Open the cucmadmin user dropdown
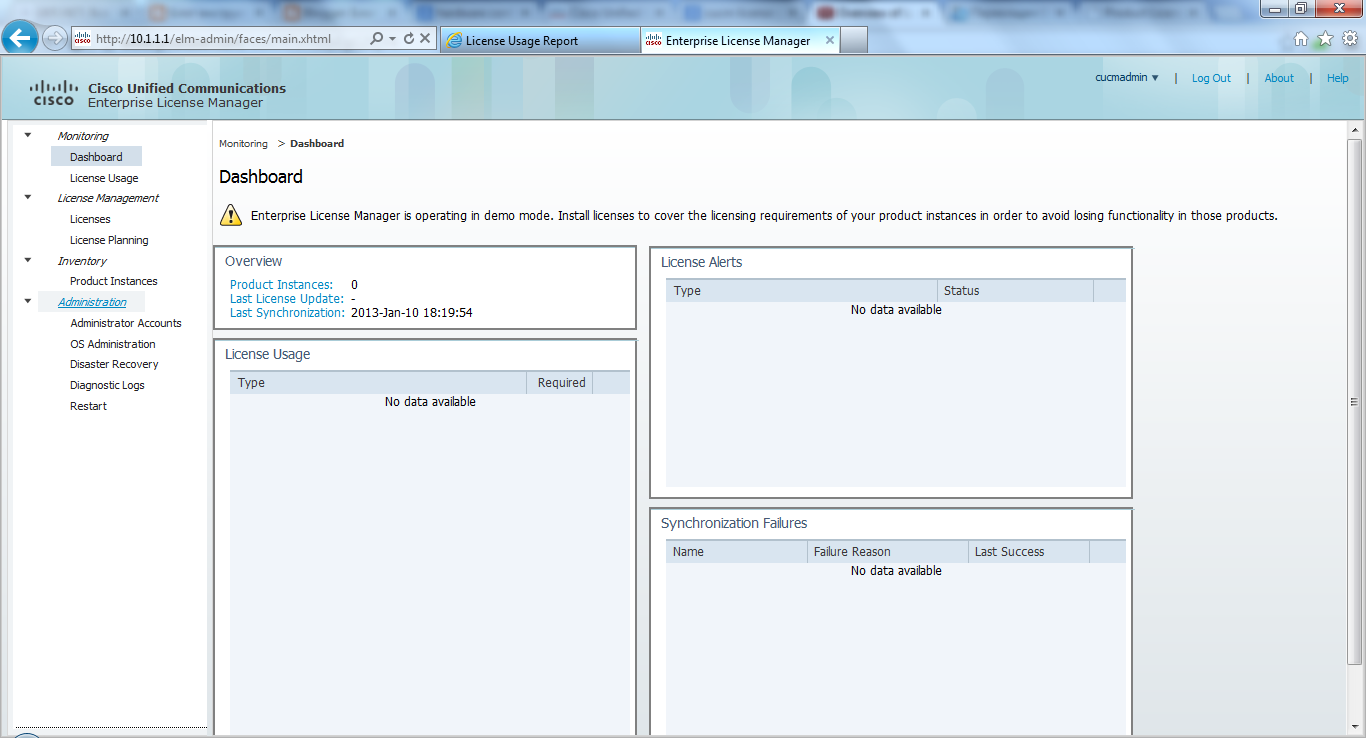This screenshot has width=1366, height=738. point(1127,77)
